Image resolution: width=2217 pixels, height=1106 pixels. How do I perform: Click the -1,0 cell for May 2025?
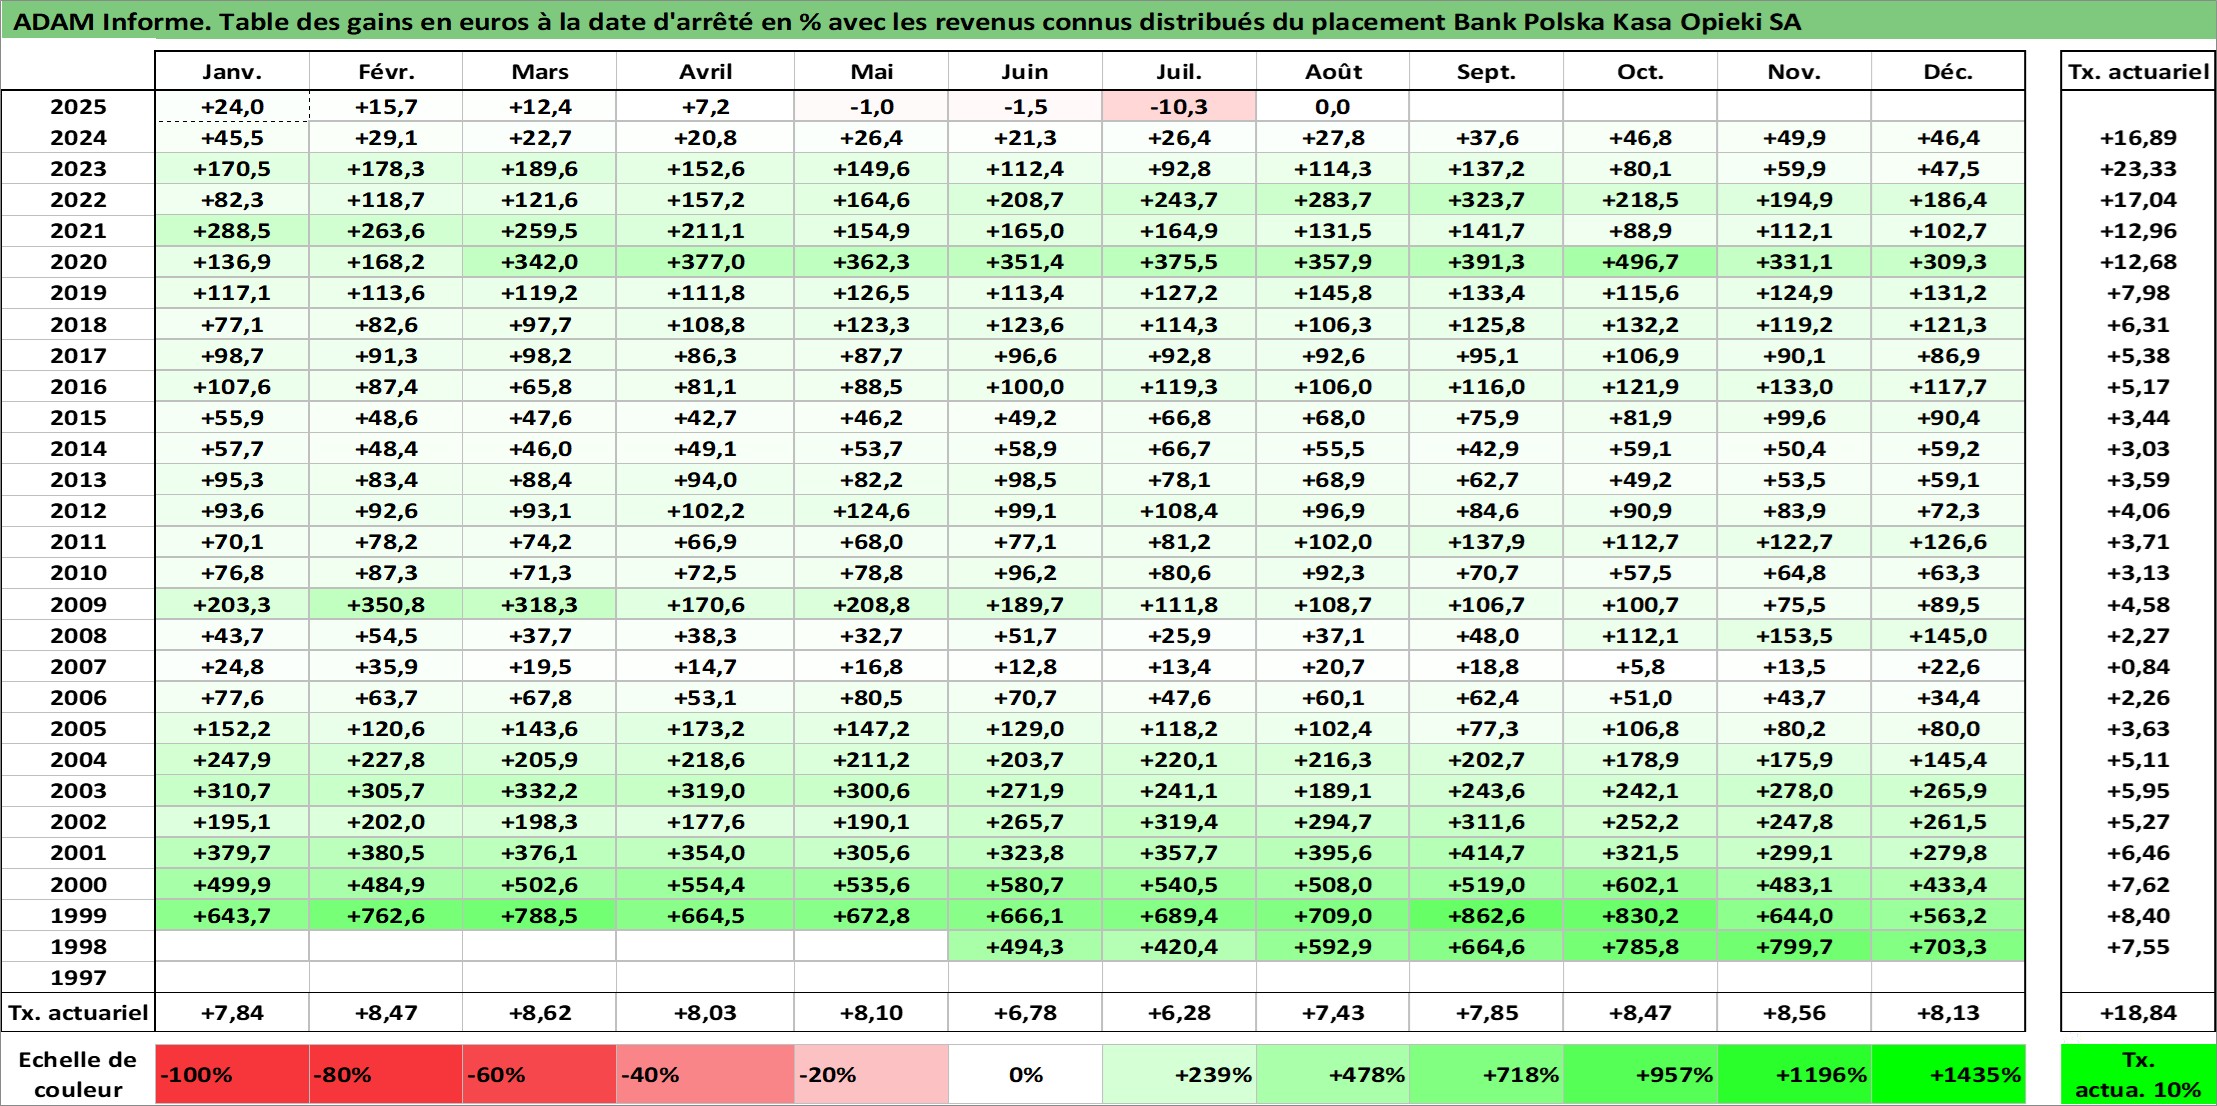pos(871,106)
